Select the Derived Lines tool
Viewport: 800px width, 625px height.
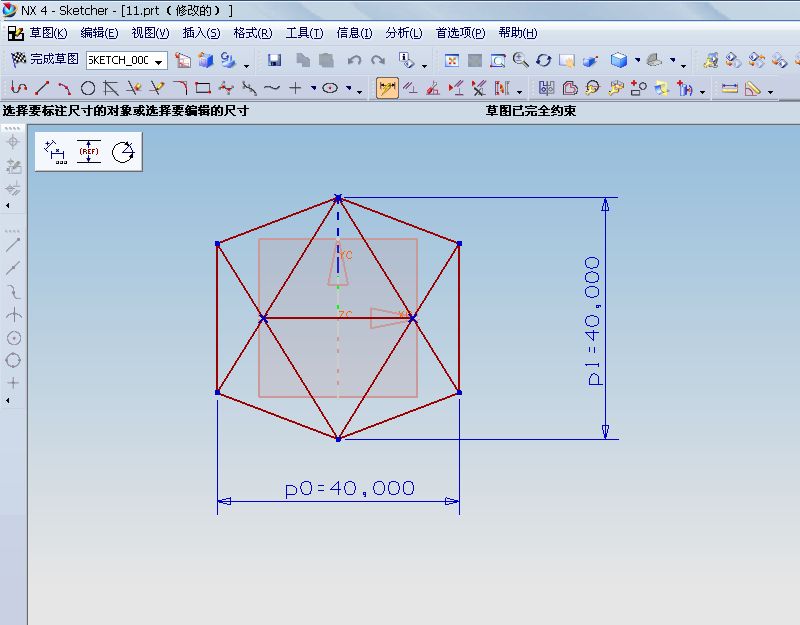(111, 88)
